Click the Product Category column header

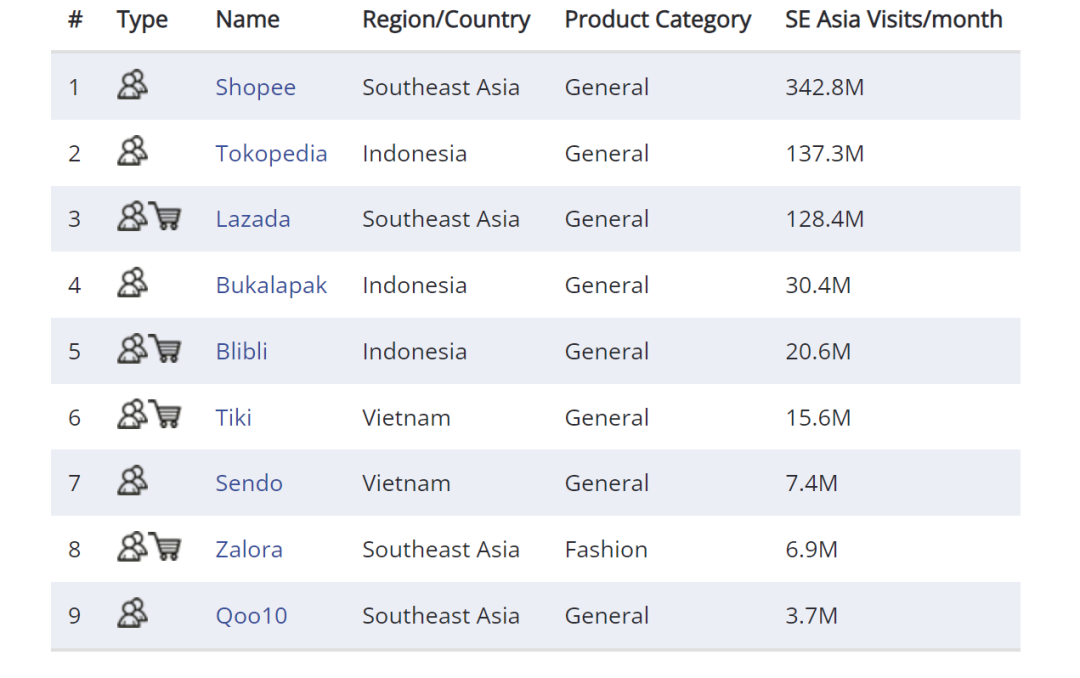pos(657,20)
